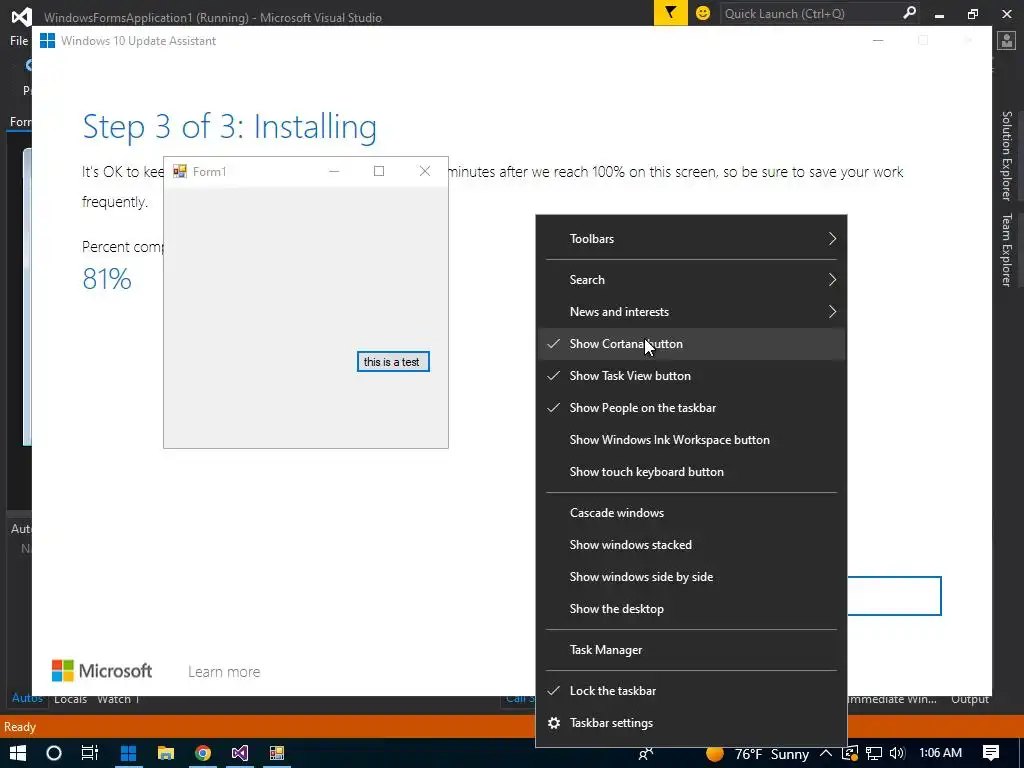Open the Immediate Window tab
The height and width of the screenshot is (768, 1024).
tap(892, 699)
